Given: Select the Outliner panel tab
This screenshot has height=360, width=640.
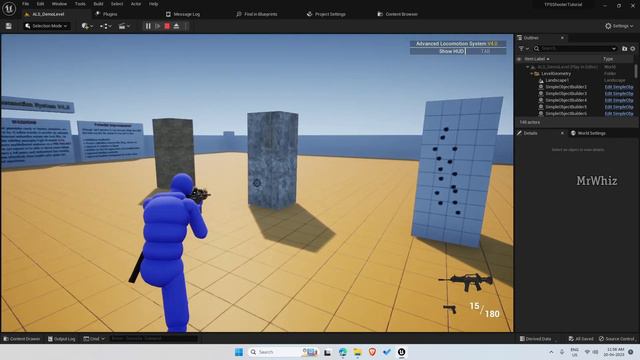Looking at the screenshot, I should [x=531, y=38].
